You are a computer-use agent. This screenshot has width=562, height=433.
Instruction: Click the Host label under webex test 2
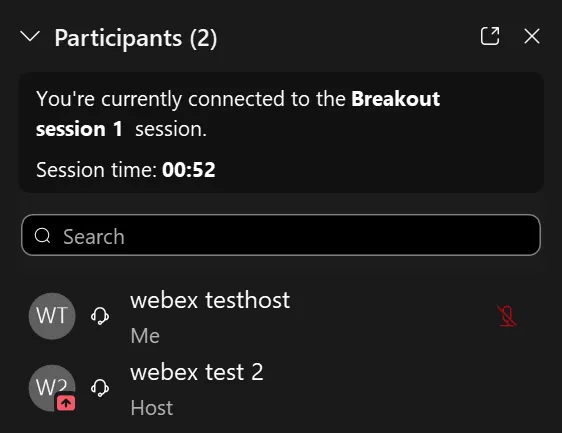pyautogui.click(x=152, y=408)
